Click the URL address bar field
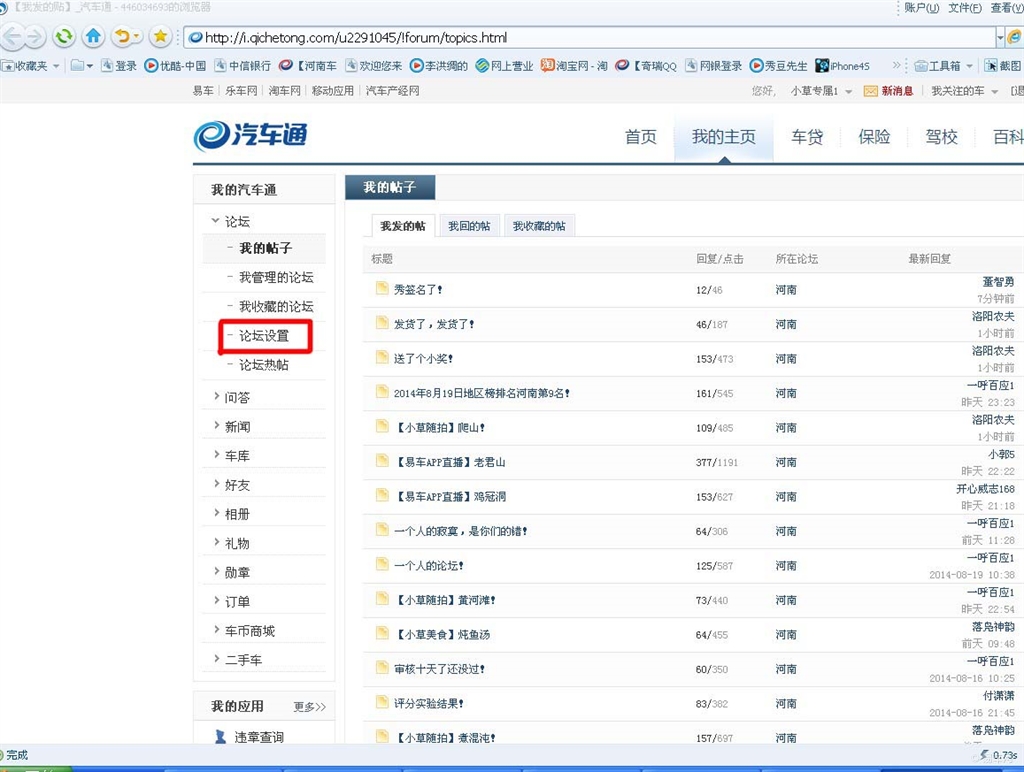The height and width of the screenshot is (772, 1024). click(590, 38)
